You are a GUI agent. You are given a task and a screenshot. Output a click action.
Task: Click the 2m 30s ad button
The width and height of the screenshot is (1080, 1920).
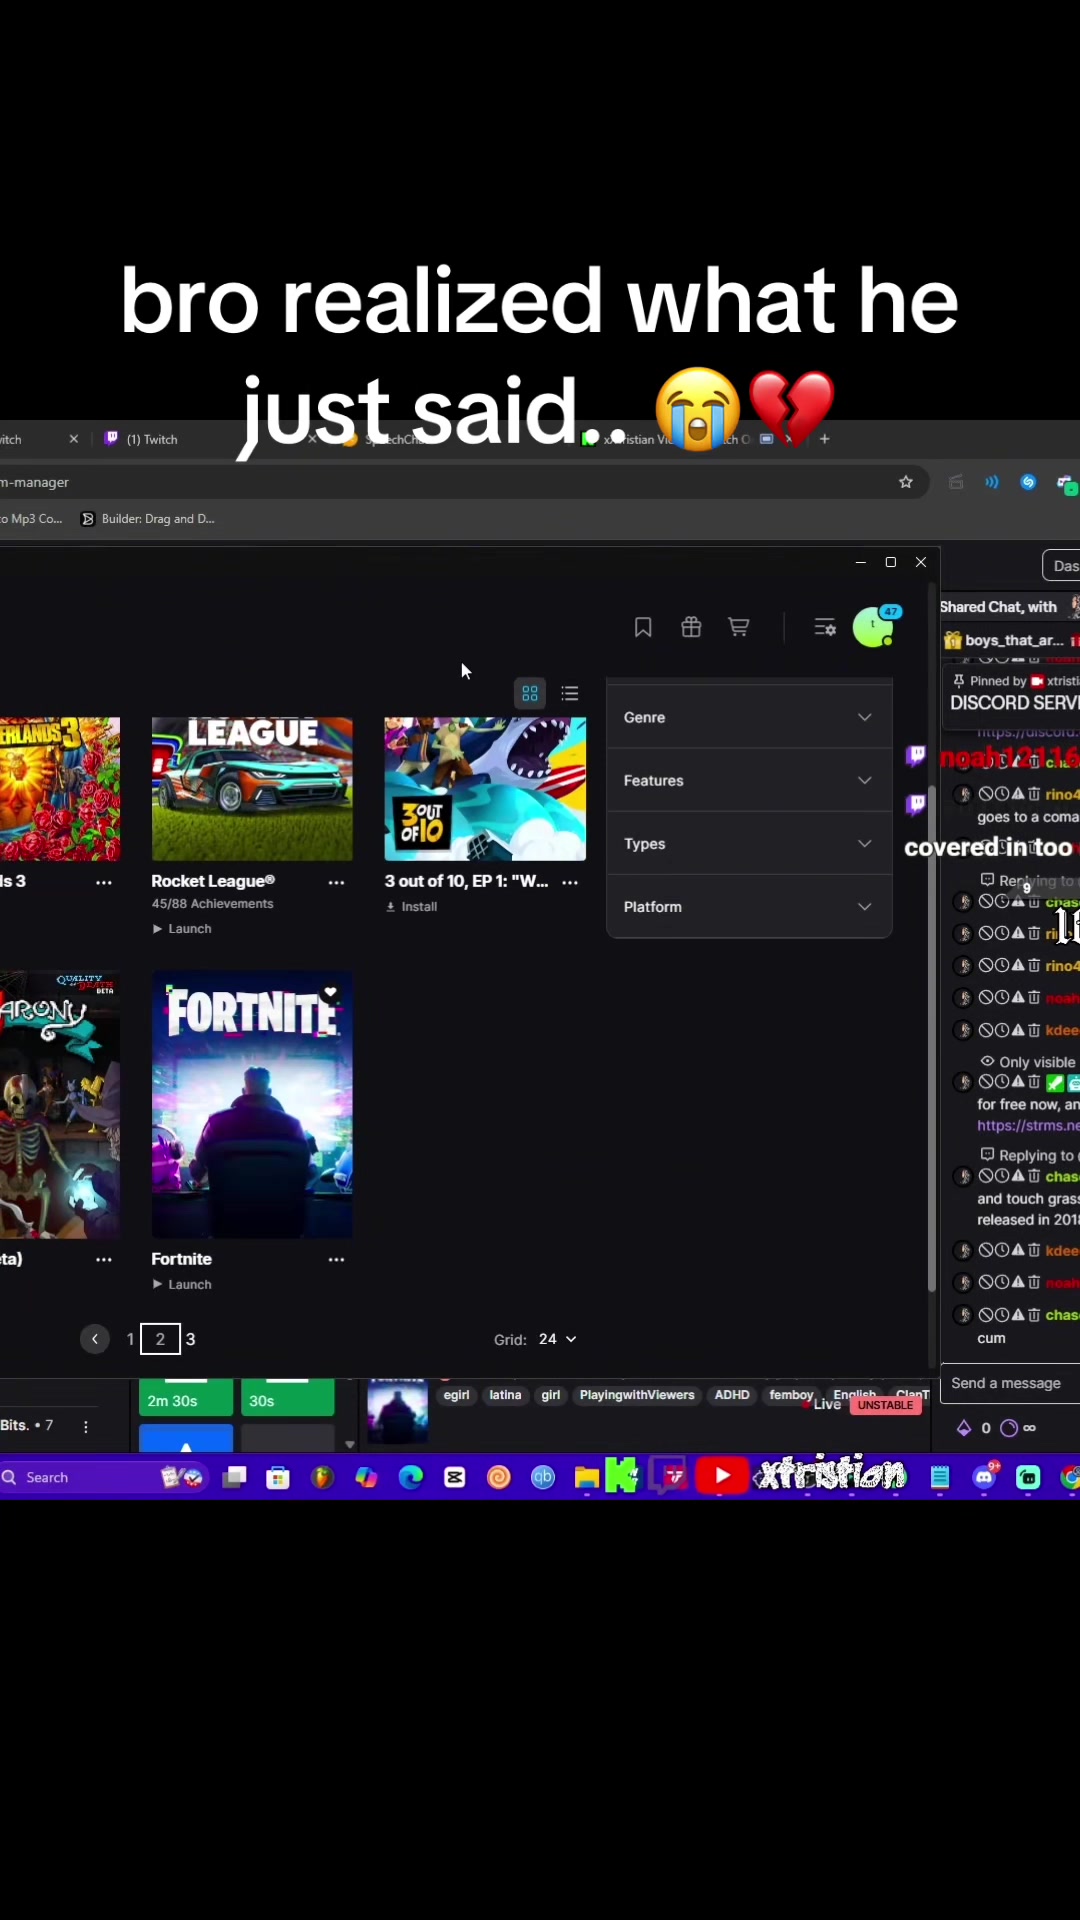(186, 1398)
